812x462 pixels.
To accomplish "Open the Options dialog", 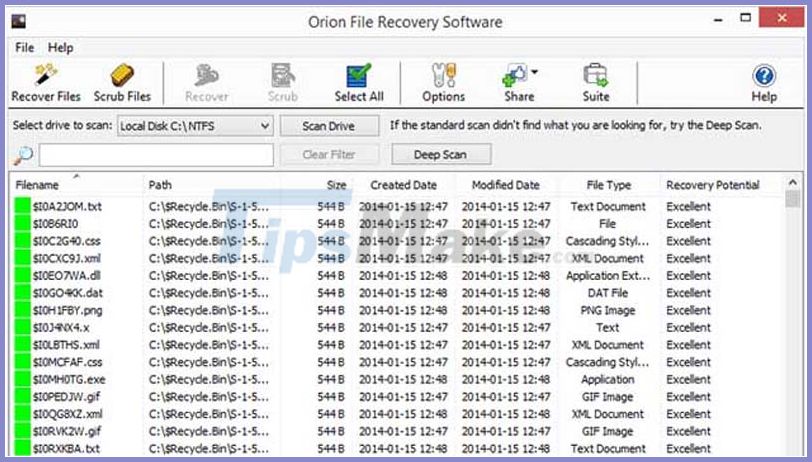I will point(444,83).
